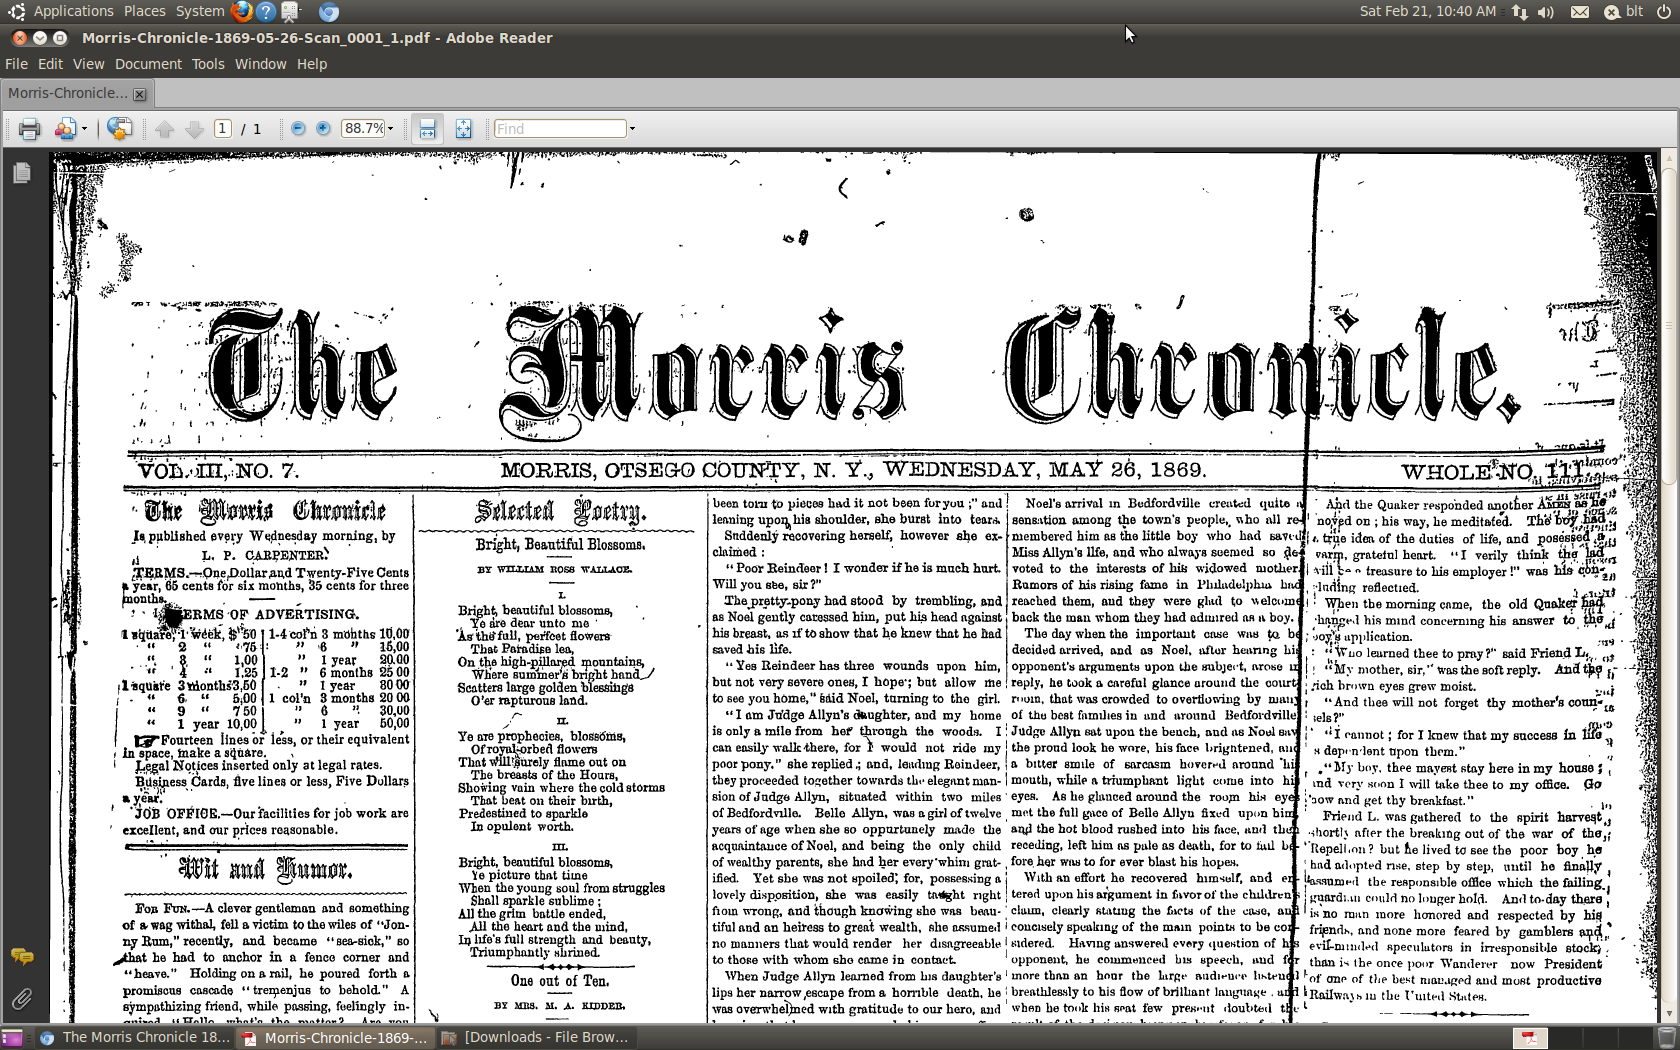This screenshot has height=1050, width=1680.
Task: Zoom out using the minus button
Action: (x=298, y=129)
